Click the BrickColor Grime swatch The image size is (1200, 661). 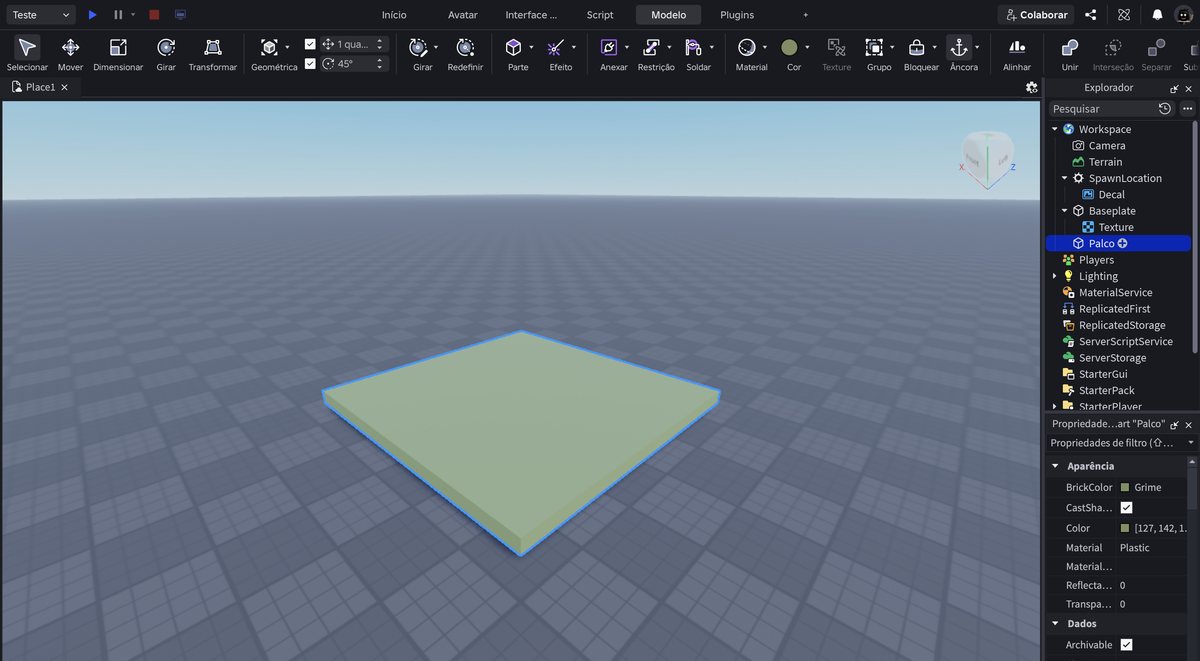pyautogui.click(x=1125, y=488)
